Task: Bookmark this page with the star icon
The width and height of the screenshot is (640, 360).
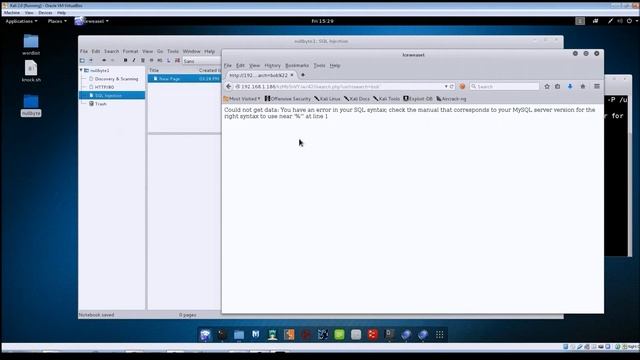Action: pos(547,87)
